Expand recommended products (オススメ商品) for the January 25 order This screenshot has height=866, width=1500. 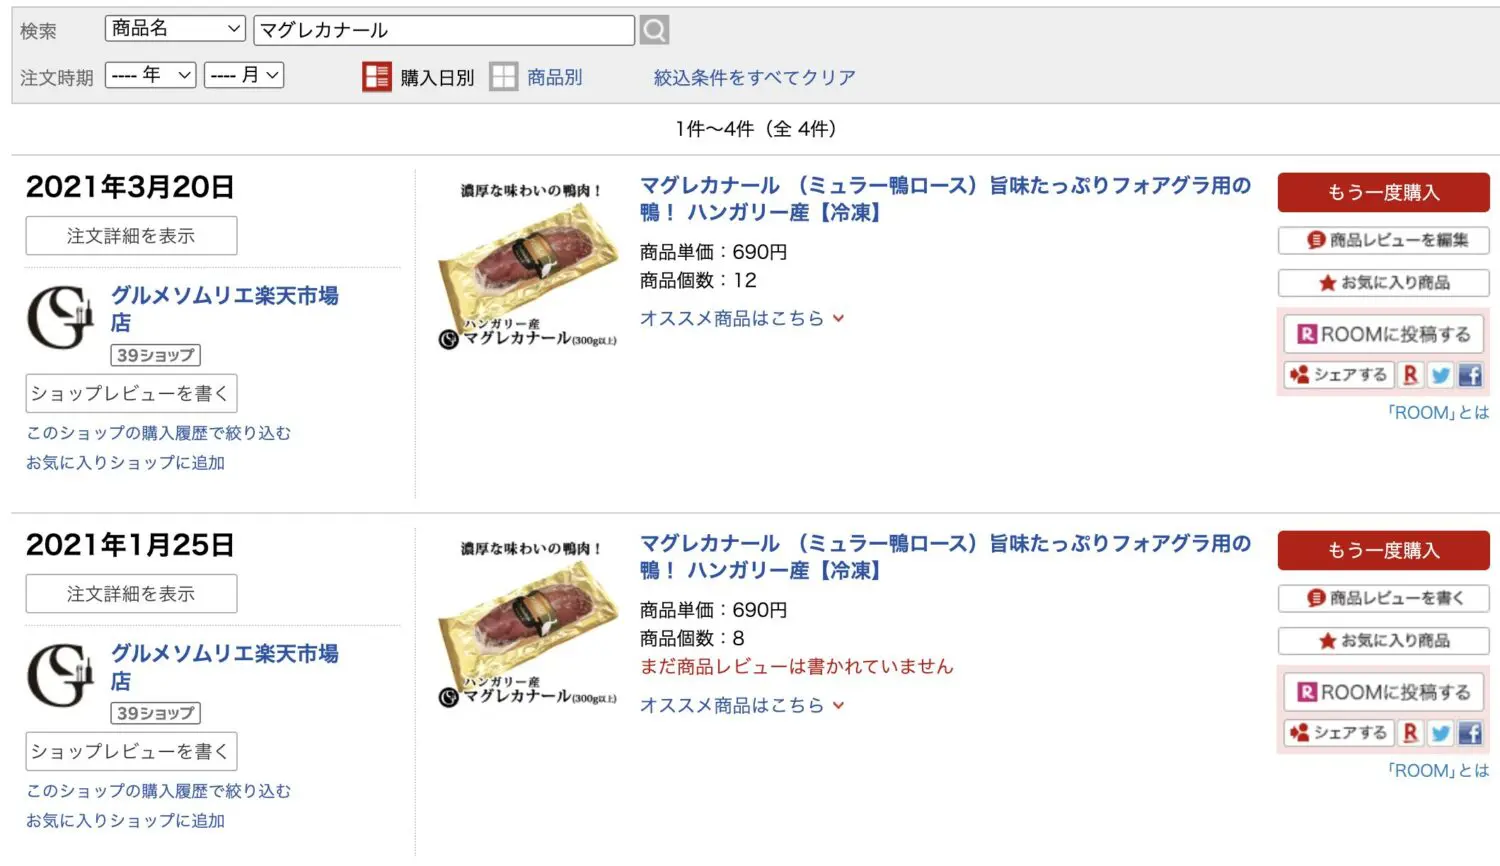click(742, 705)
